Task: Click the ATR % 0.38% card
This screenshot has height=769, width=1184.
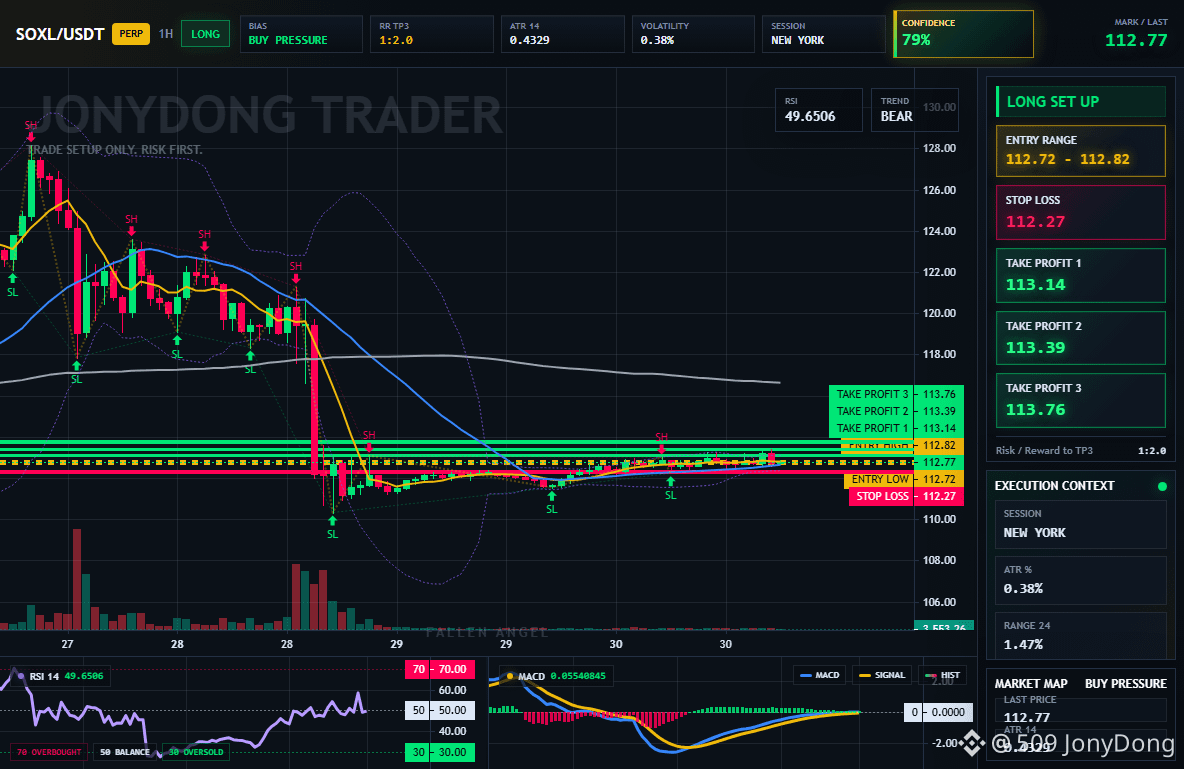Action: tap(1081, 580)
